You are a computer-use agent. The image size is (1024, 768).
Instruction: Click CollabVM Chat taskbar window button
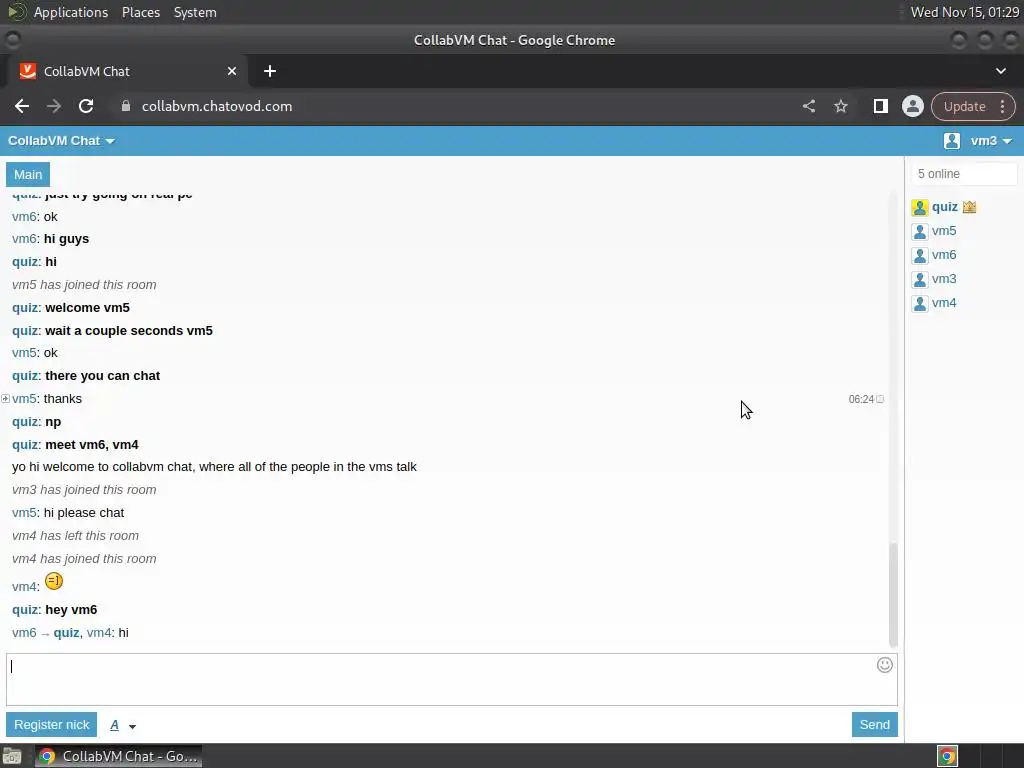click(118, 756)
